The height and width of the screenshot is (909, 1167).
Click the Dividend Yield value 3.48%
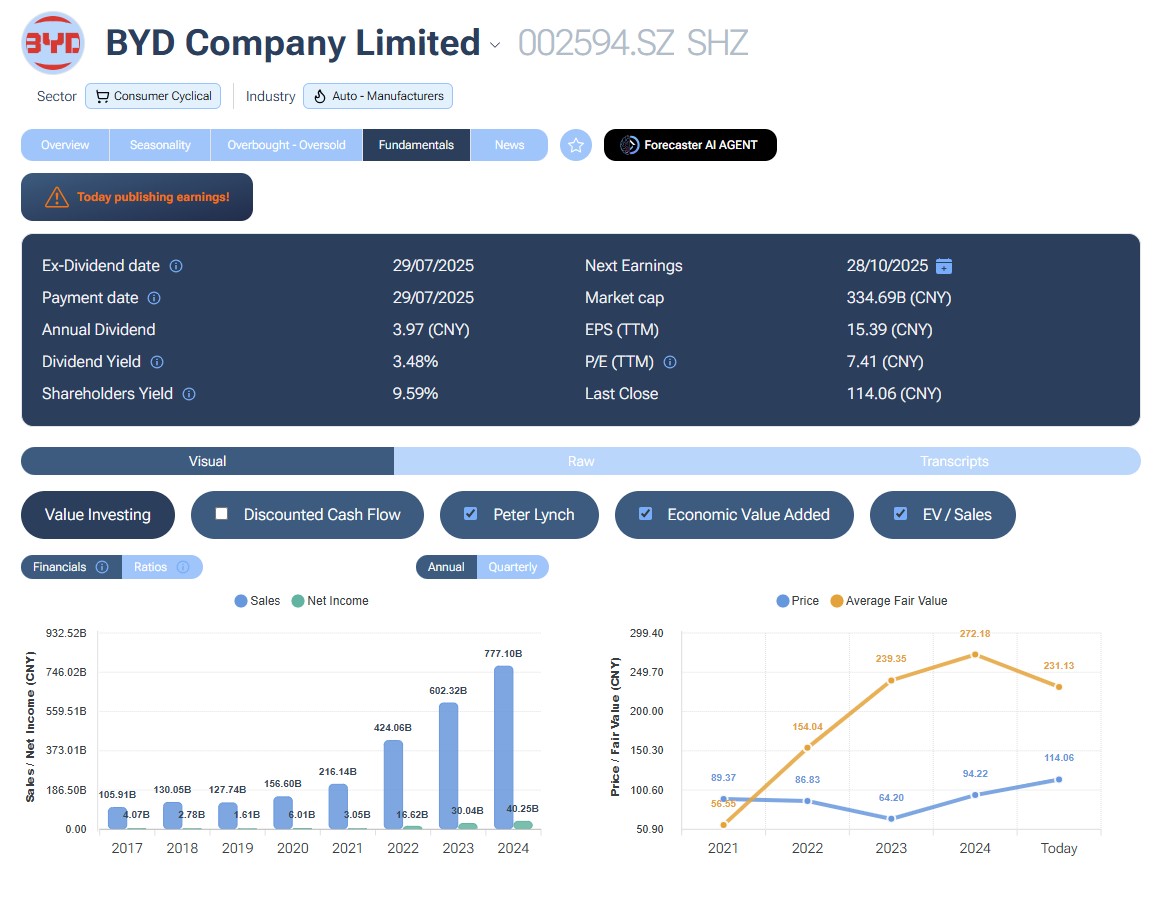pyautogui.click(x=415, y=362)
